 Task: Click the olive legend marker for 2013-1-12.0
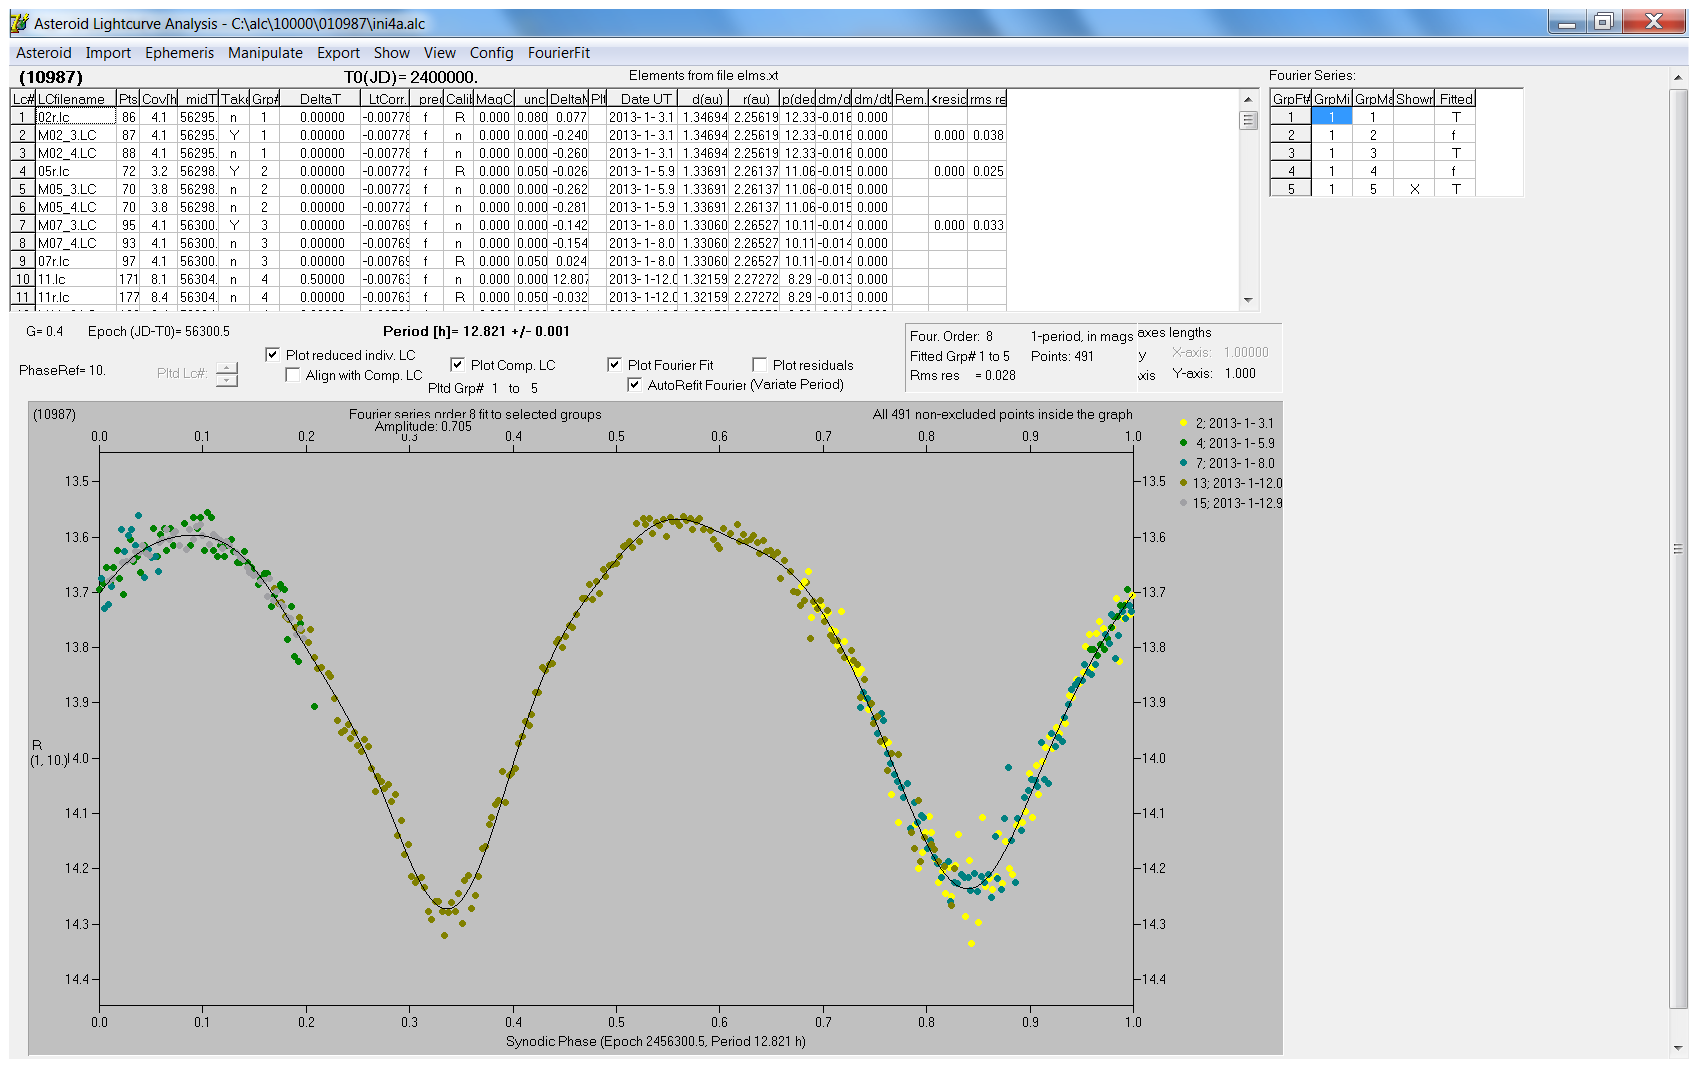pos(1184,483)
